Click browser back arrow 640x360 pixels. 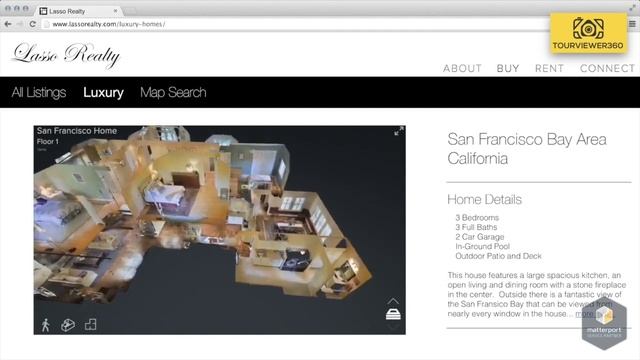[8, 24]
